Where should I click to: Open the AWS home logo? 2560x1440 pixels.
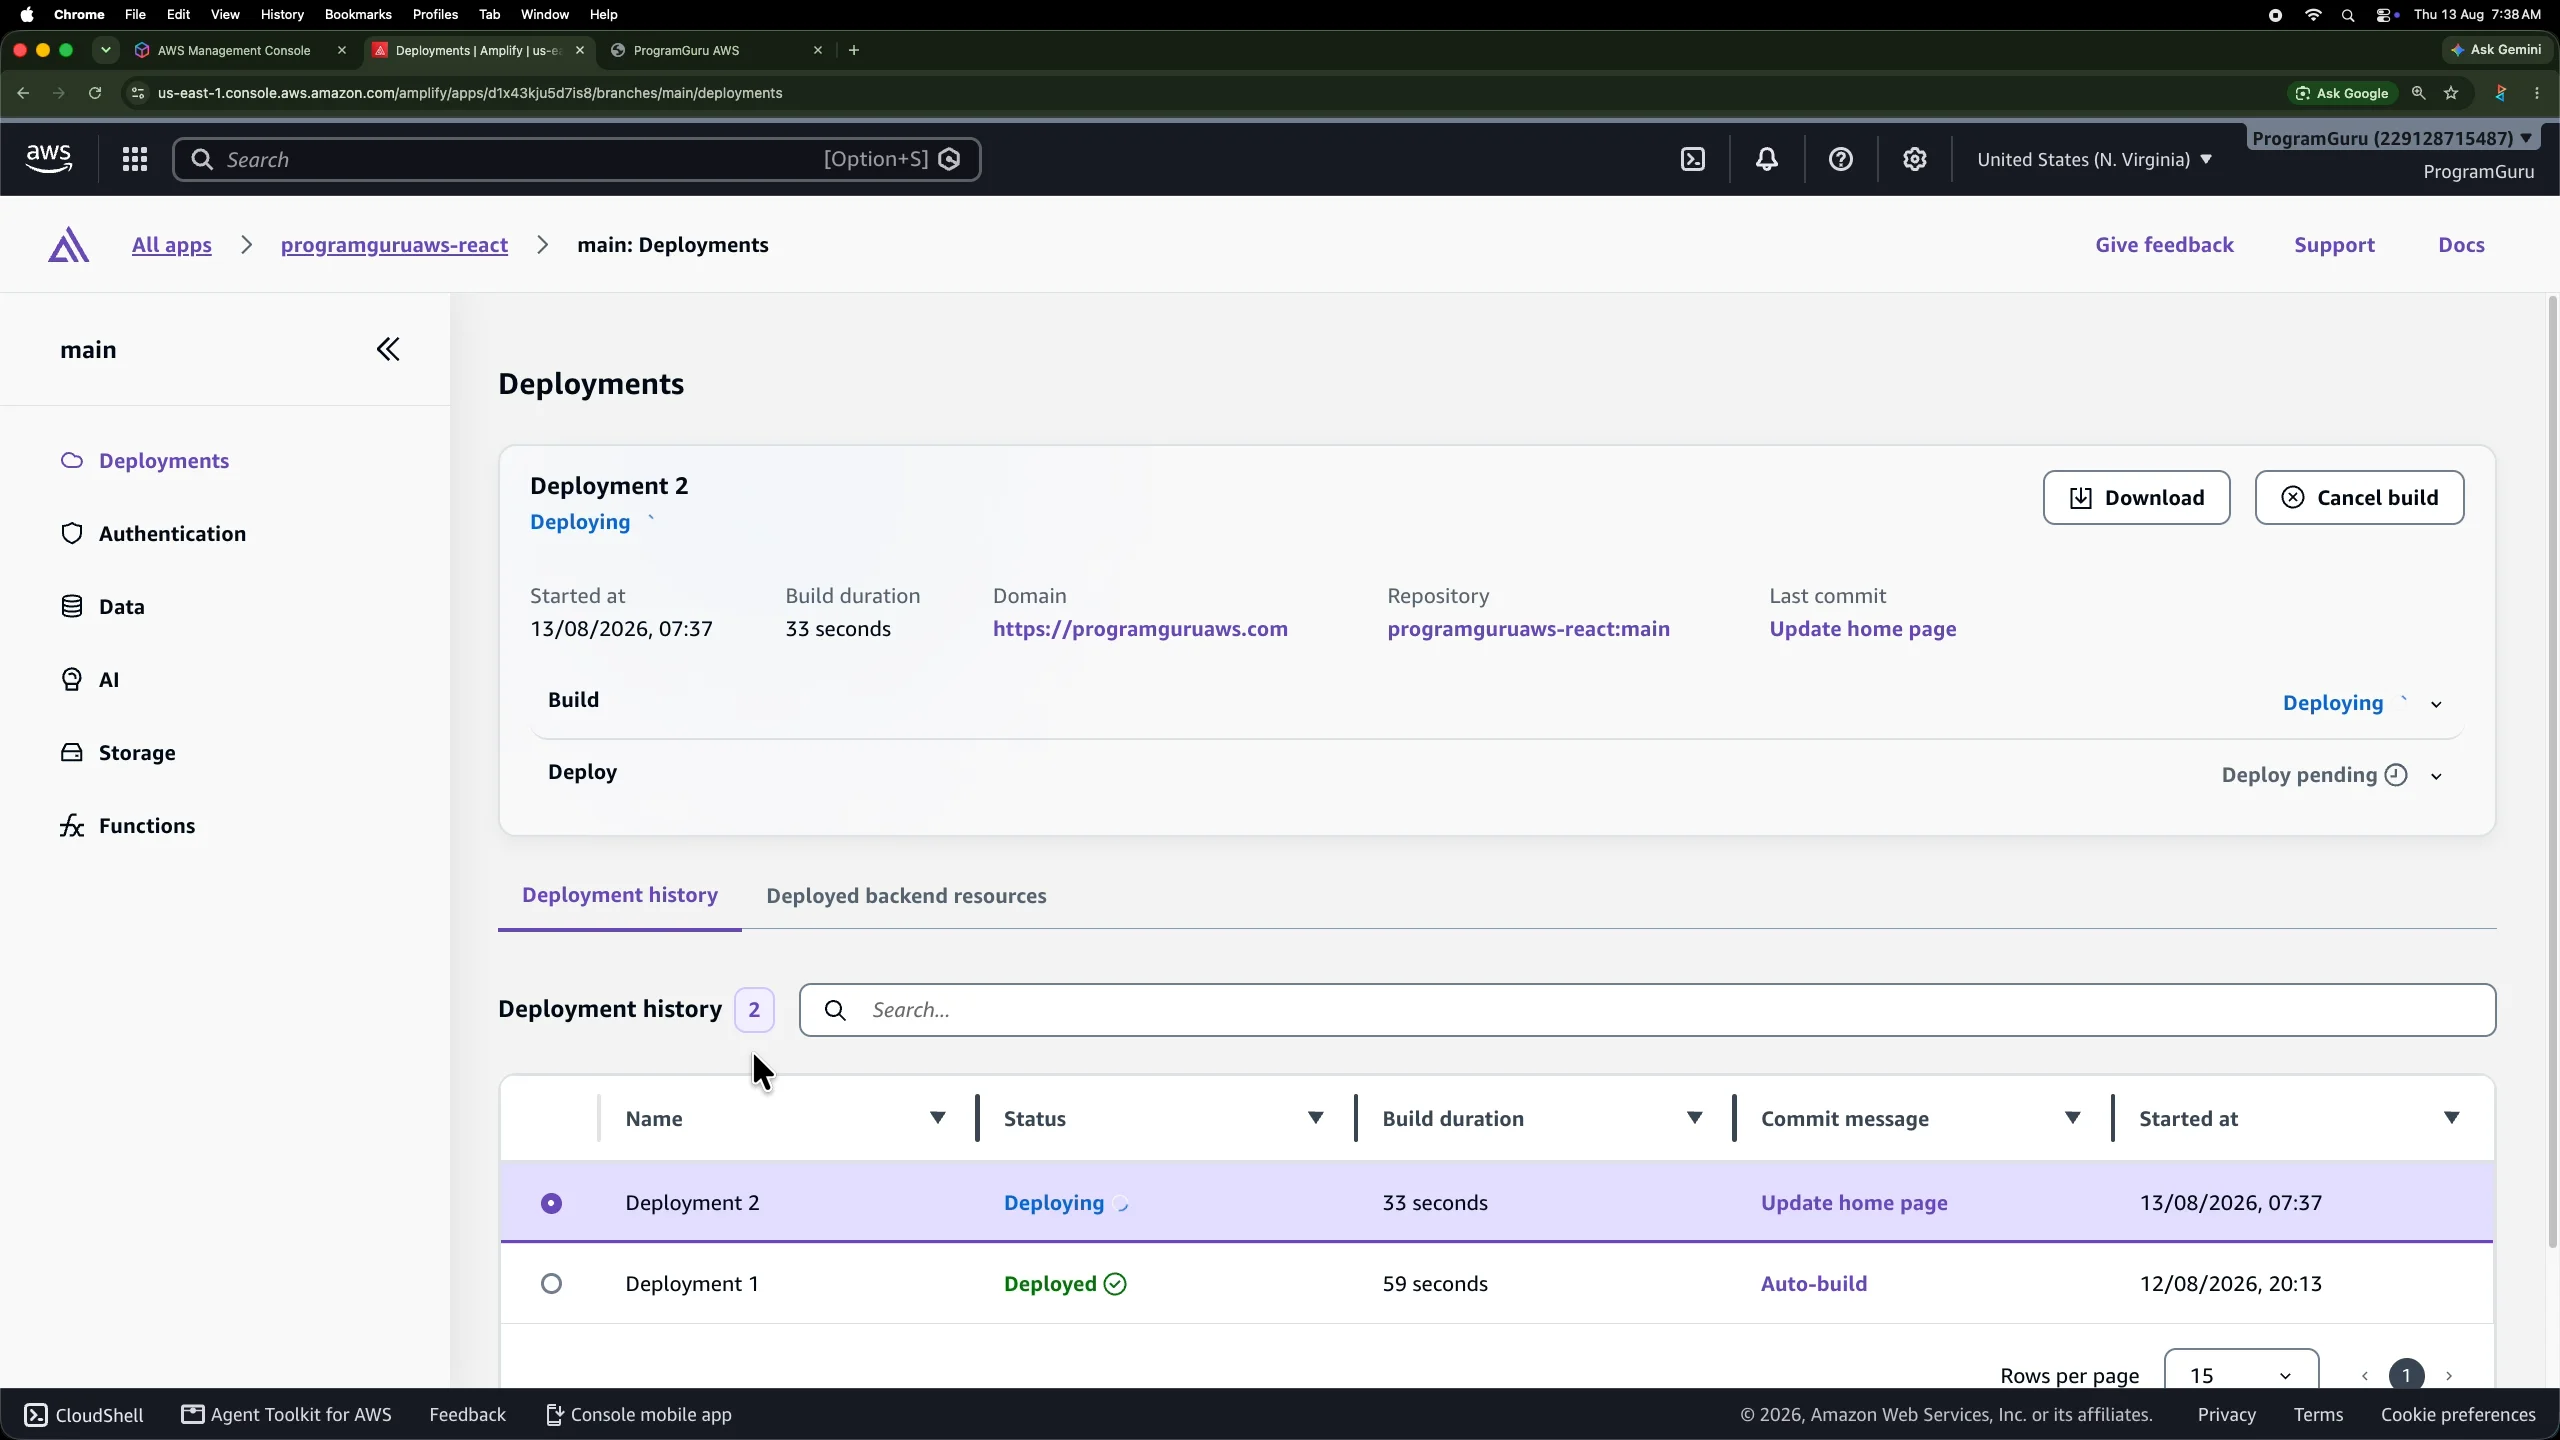pyautogui.click(x=49, y=159)
